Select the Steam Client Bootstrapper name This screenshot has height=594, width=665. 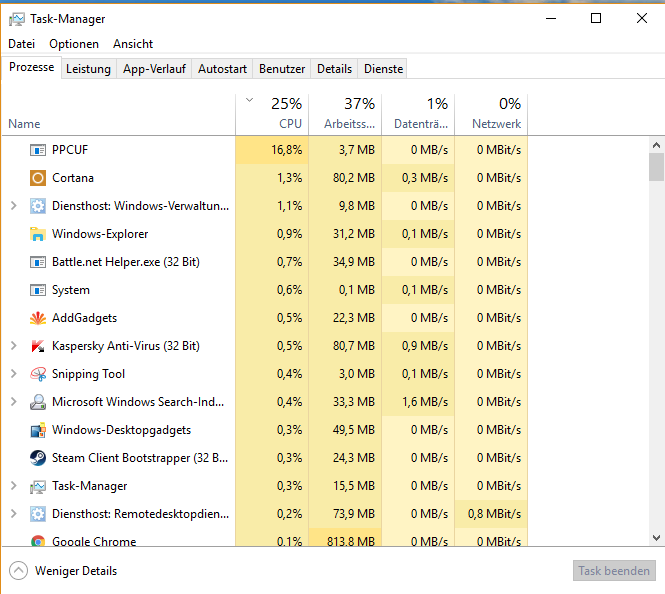(140, 458)
